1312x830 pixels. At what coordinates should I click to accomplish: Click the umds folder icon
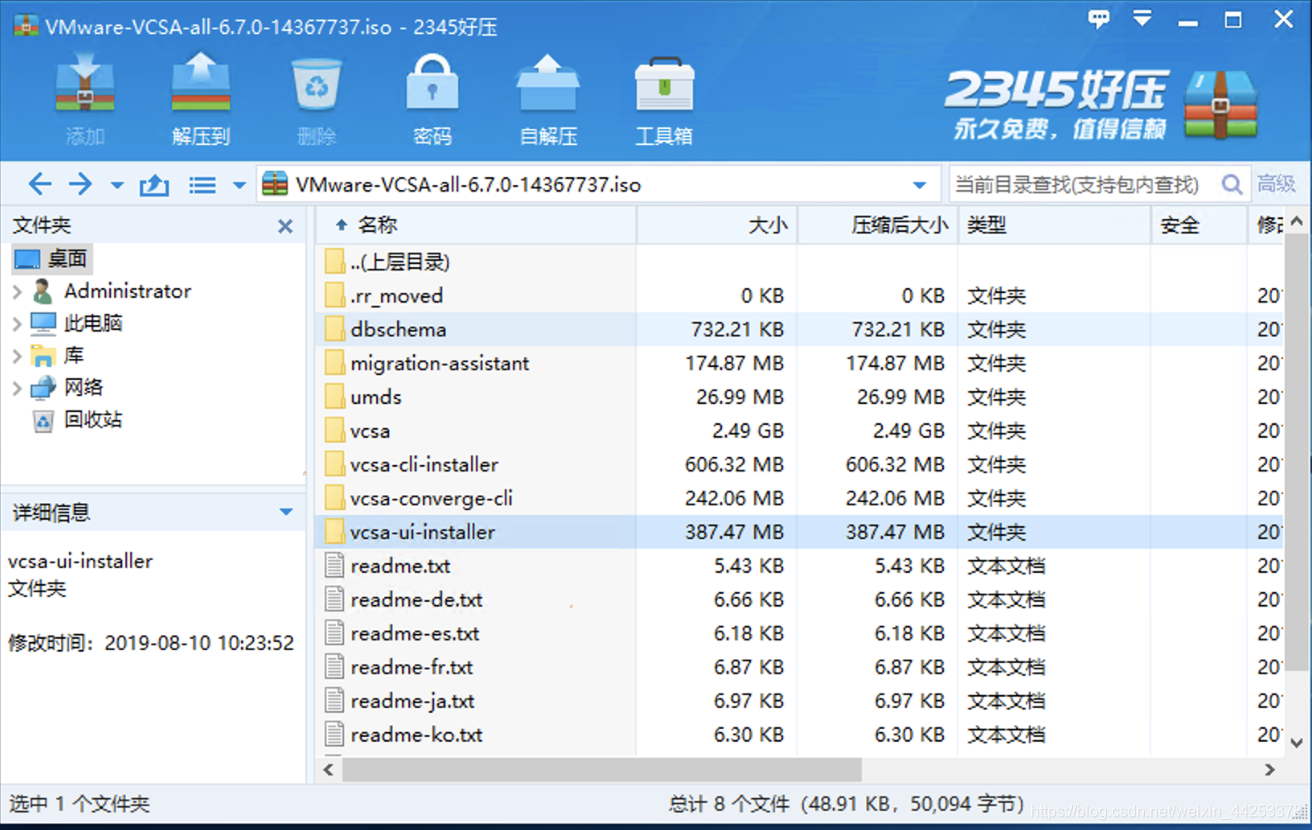click(x=335, y=397)
